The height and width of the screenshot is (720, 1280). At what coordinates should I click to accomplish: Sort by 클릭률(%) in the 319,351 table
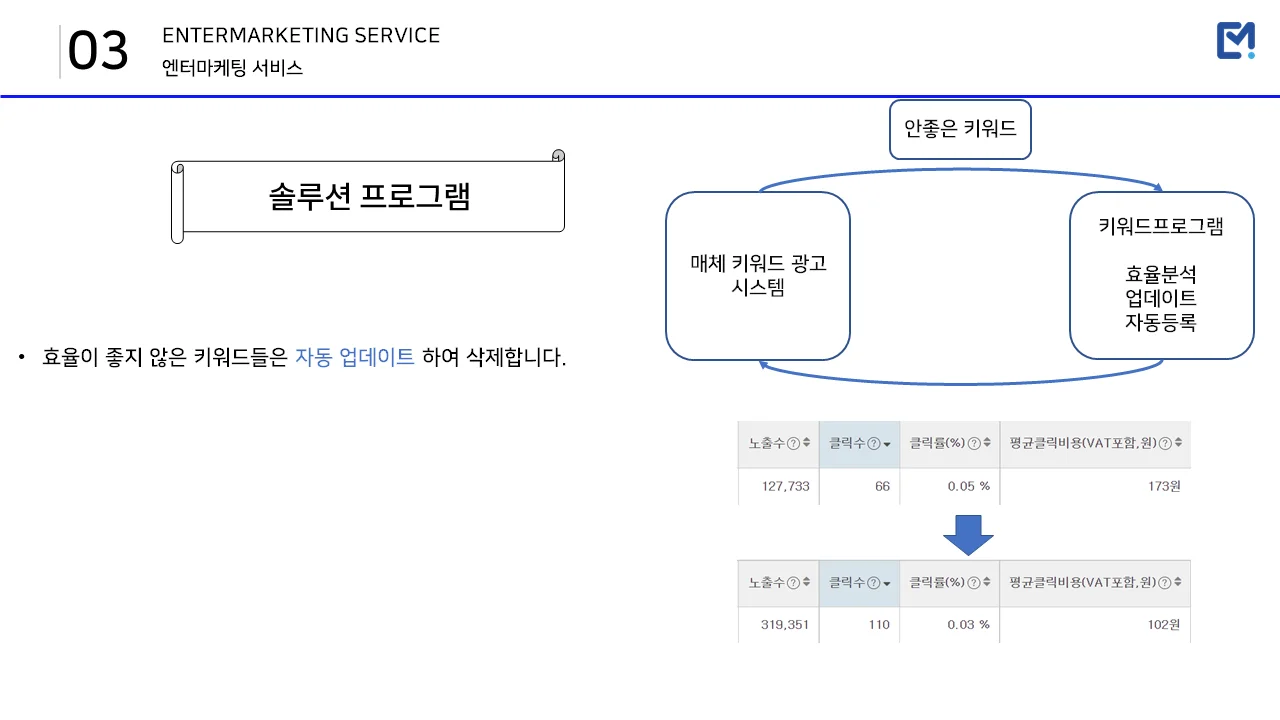tap(987, 582)
